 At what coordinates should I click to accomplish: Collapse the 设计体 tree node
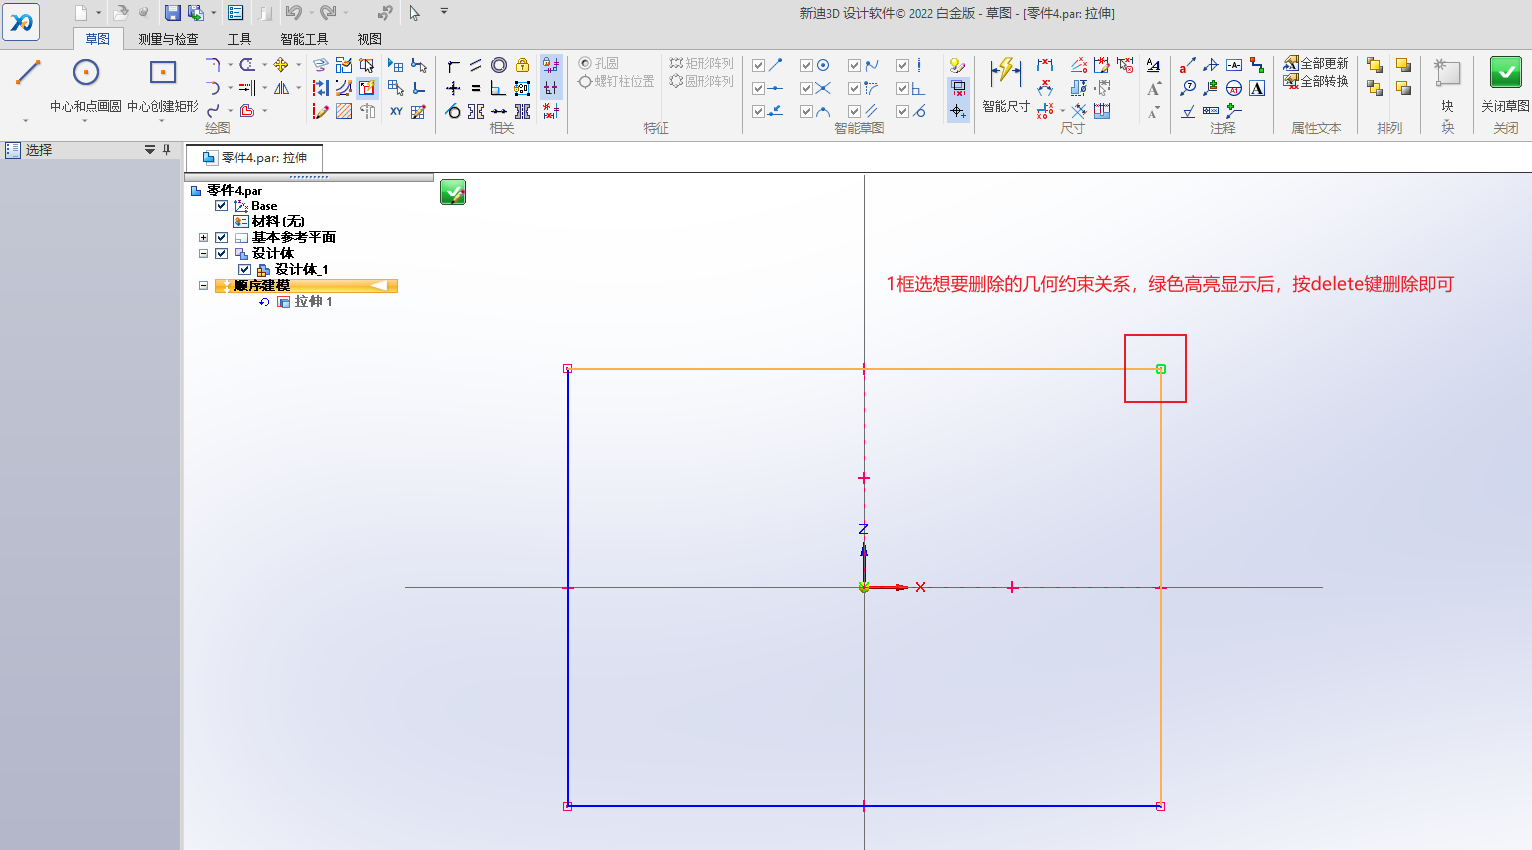204,254
